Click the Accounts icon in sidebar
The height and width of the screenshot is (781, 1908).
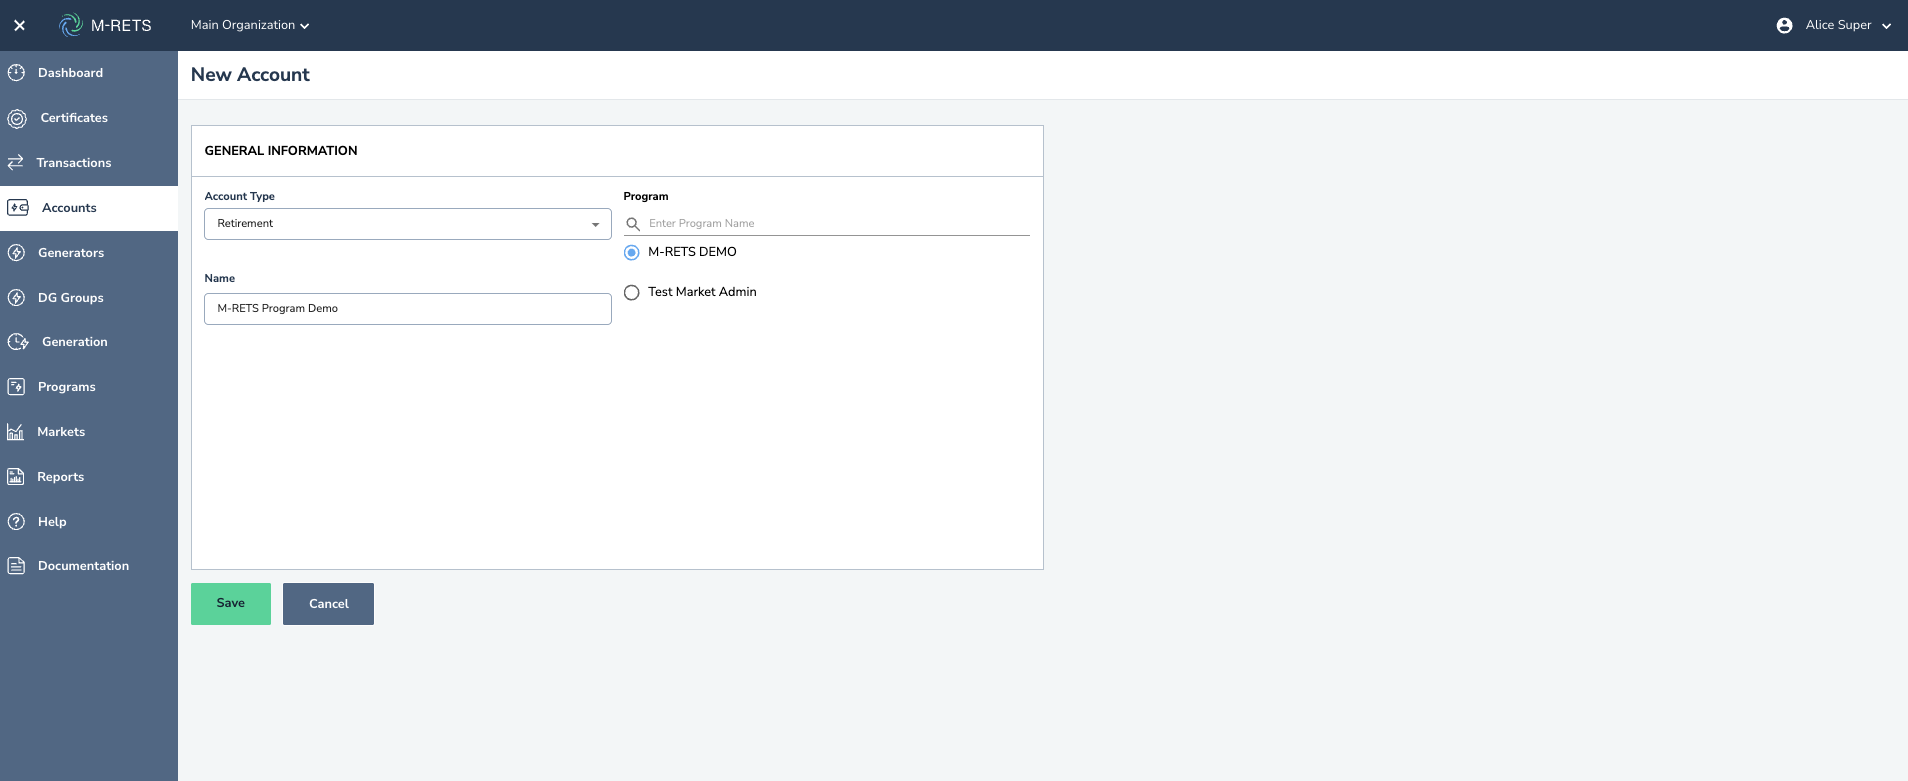point(18,208)
